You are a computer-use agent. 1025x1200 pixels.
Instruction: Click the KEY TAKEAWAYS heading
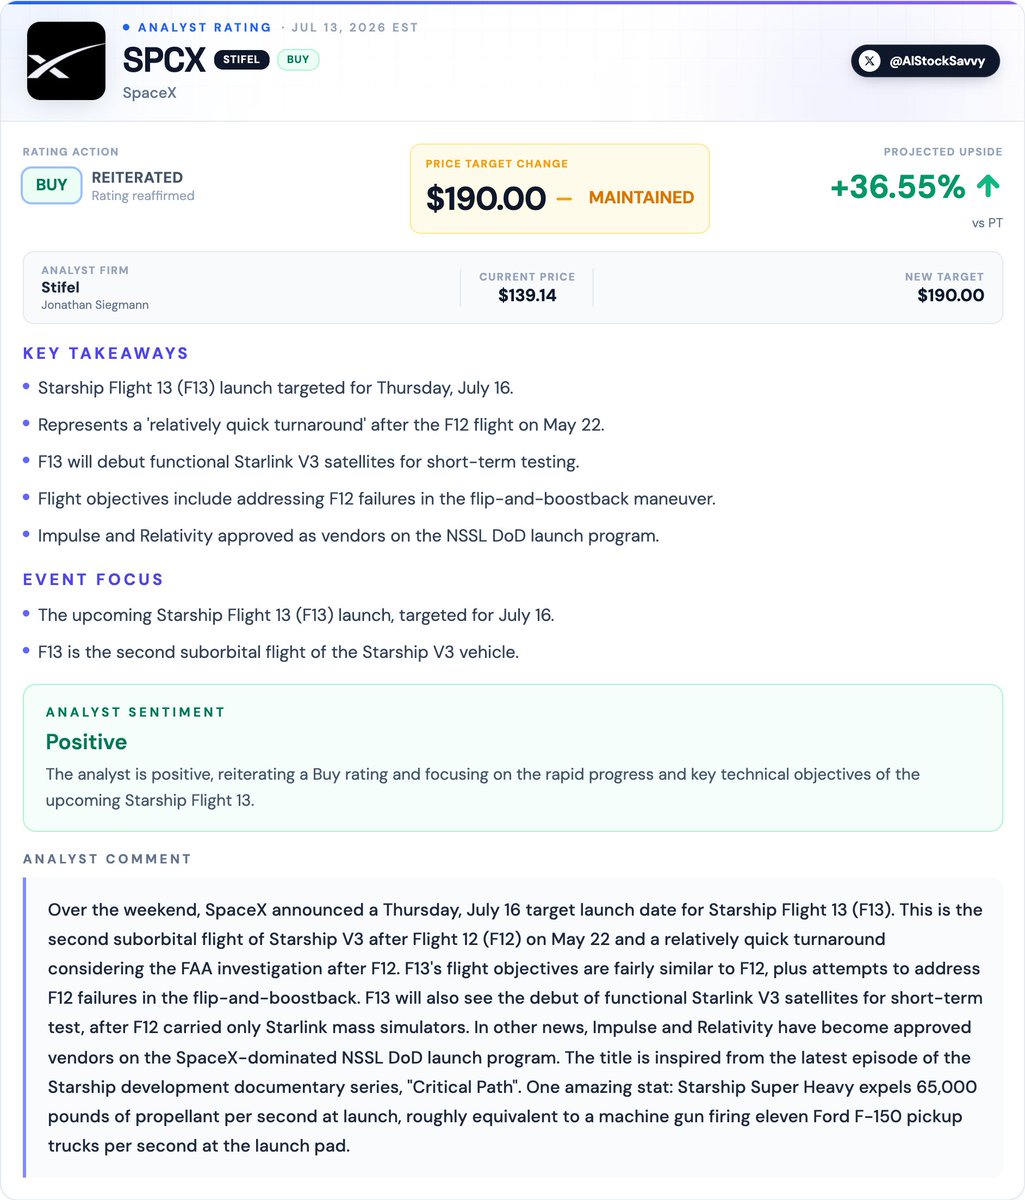click(106, 353)
